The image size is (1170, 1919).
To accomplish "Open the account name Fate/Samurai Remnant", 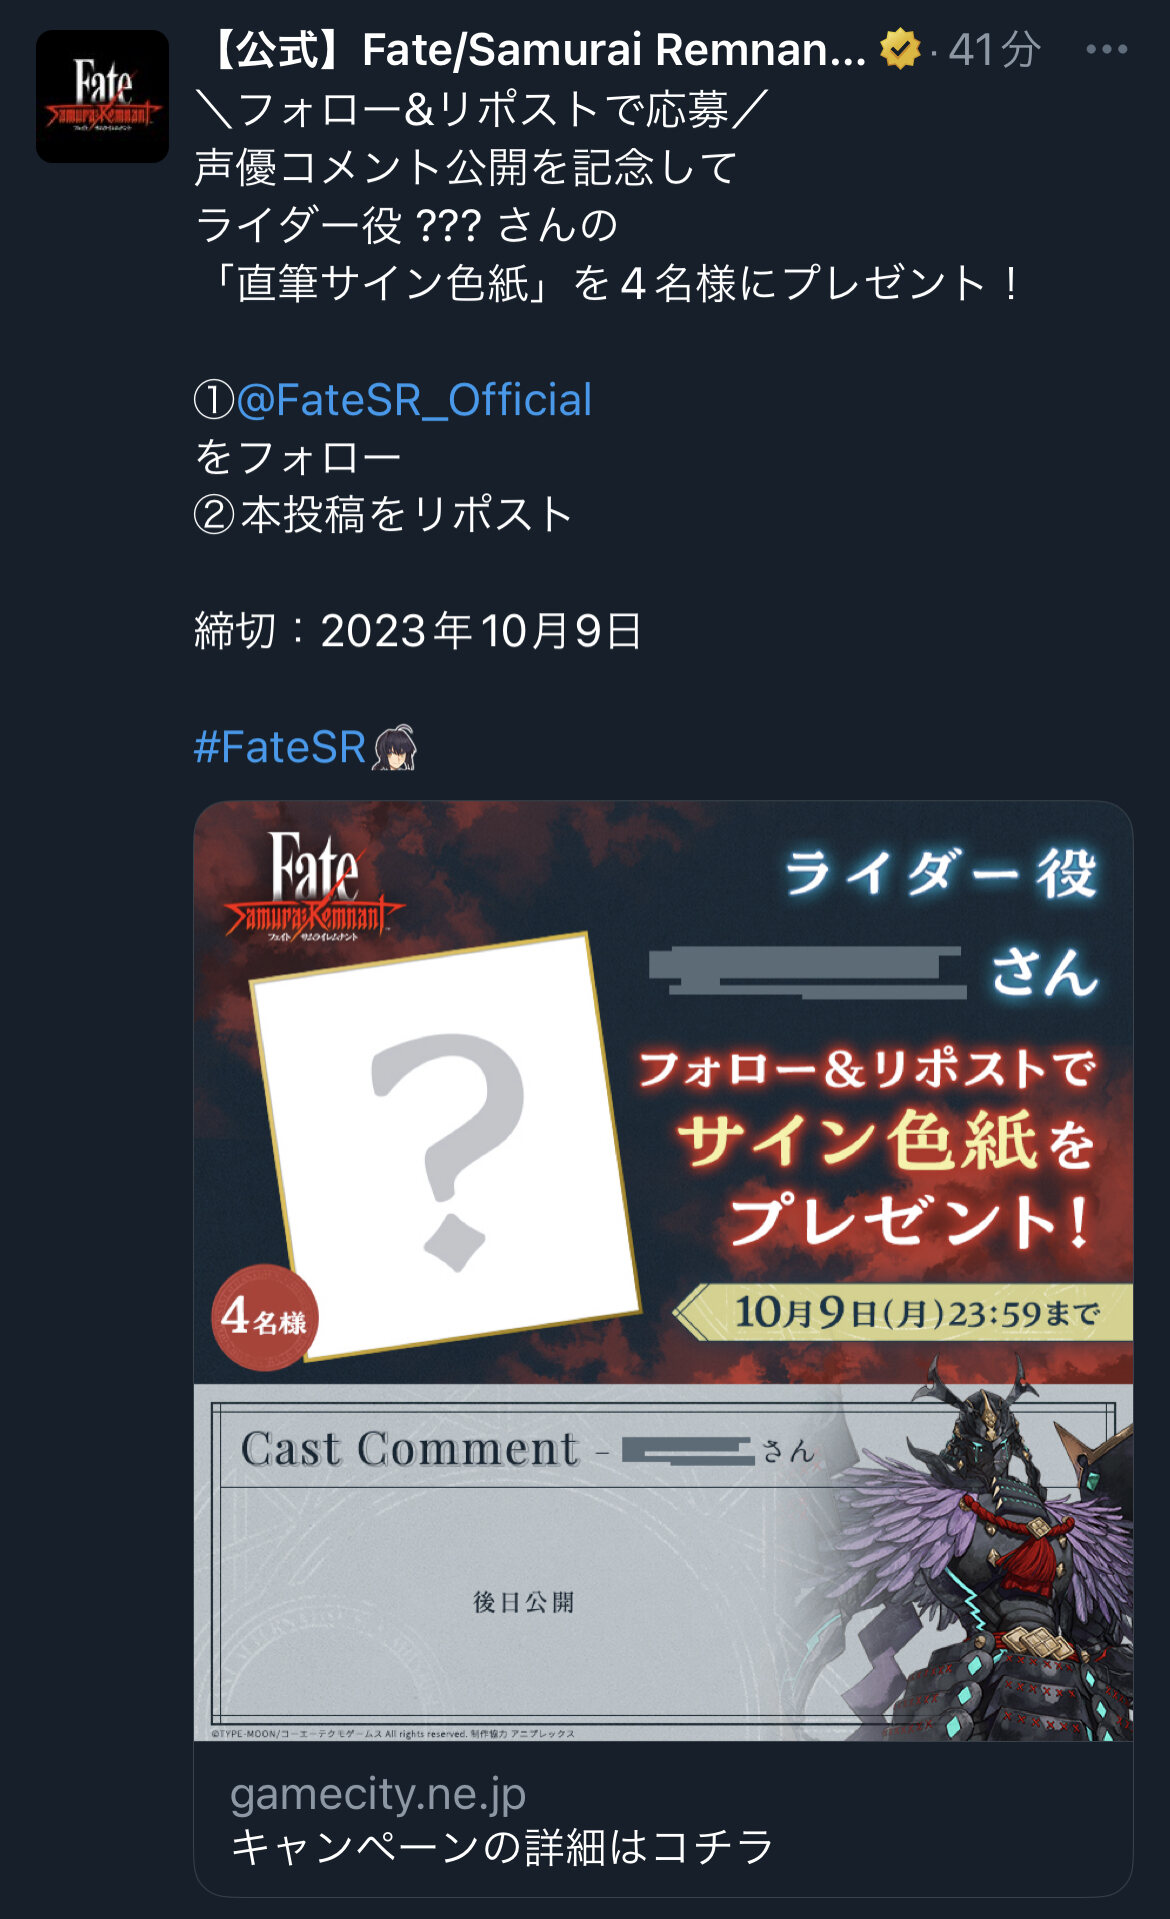I will point(538,49).
